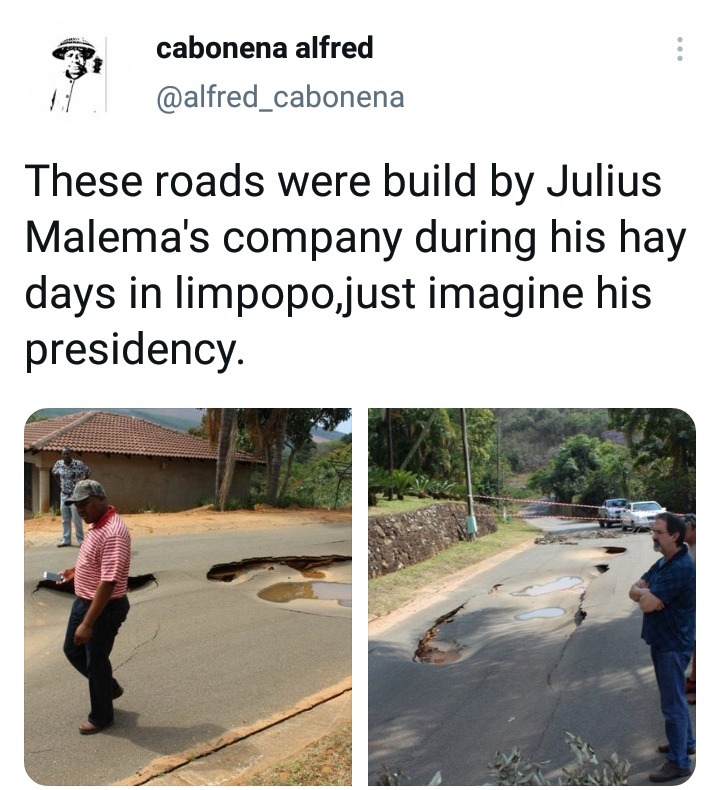Open the @alfred_cabonena handle link
Screen dimensions: 720x790
[x=280, y=97]
